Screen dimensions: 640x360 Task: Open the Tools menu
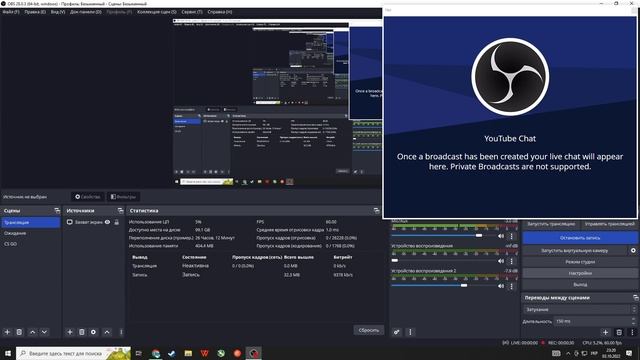tap(192, 12)
